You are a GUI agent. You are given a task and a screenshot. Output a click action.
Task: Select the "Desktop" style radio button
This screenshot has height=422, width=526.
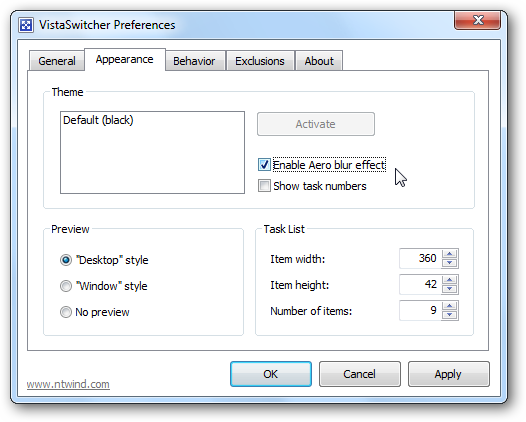(x=66, y=260)
